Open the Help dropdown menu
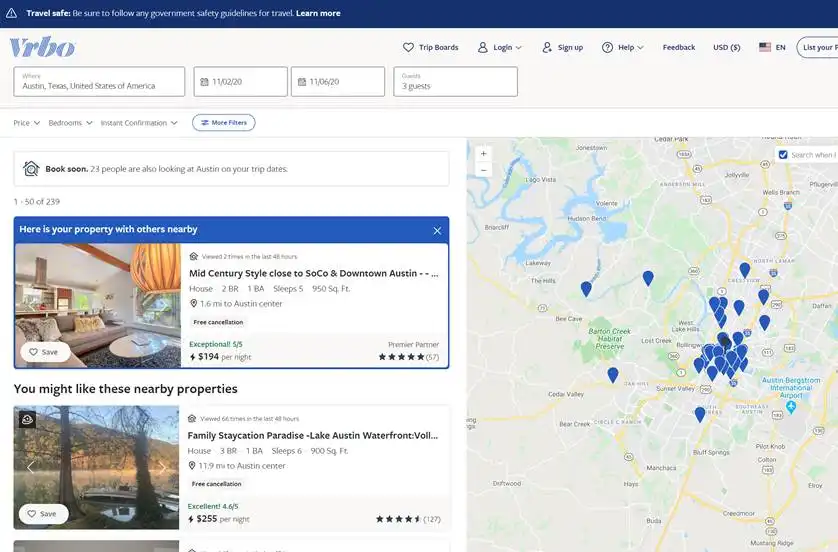838x552 pixels. pos(623,47)
